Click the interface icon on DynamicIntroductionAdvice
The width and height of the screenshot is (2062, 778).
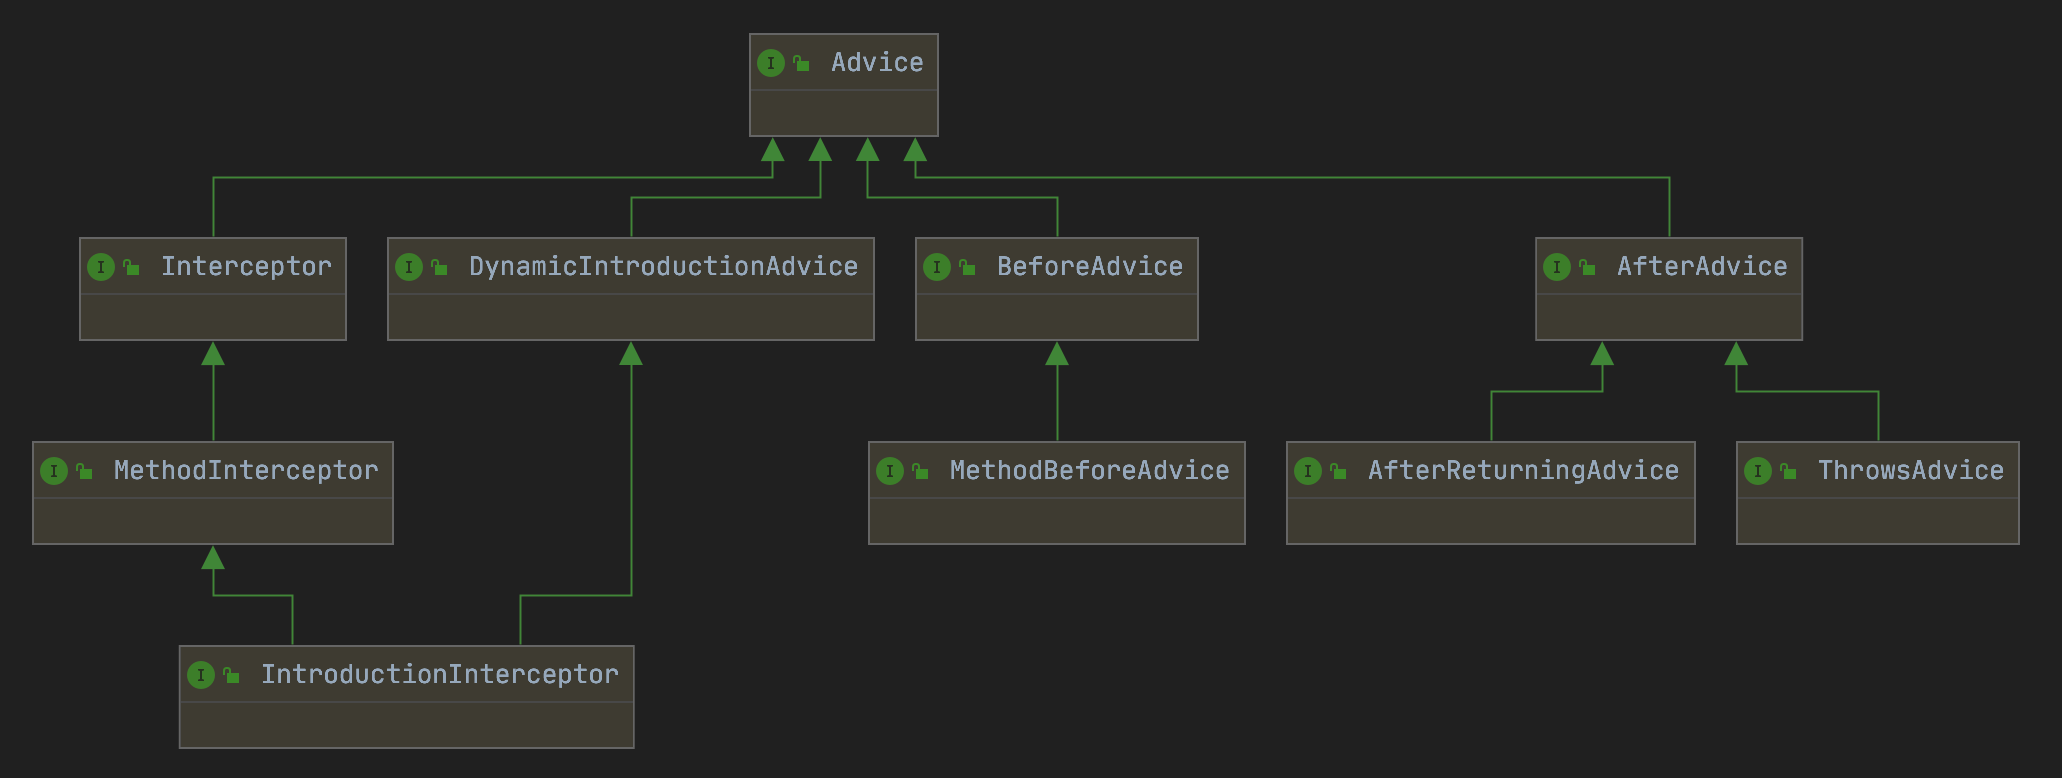(x=408, y=267)
